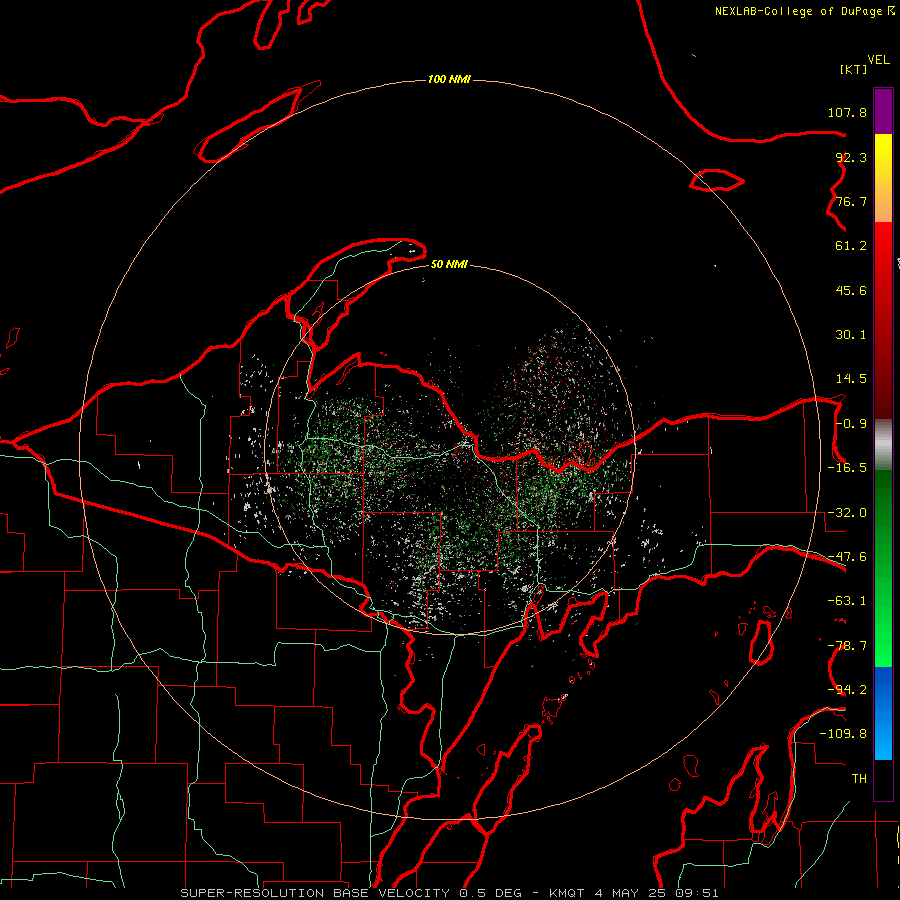This screenshot has height=900, width=900.
Task: Click the VEL legend title
Action: point(878,60)
